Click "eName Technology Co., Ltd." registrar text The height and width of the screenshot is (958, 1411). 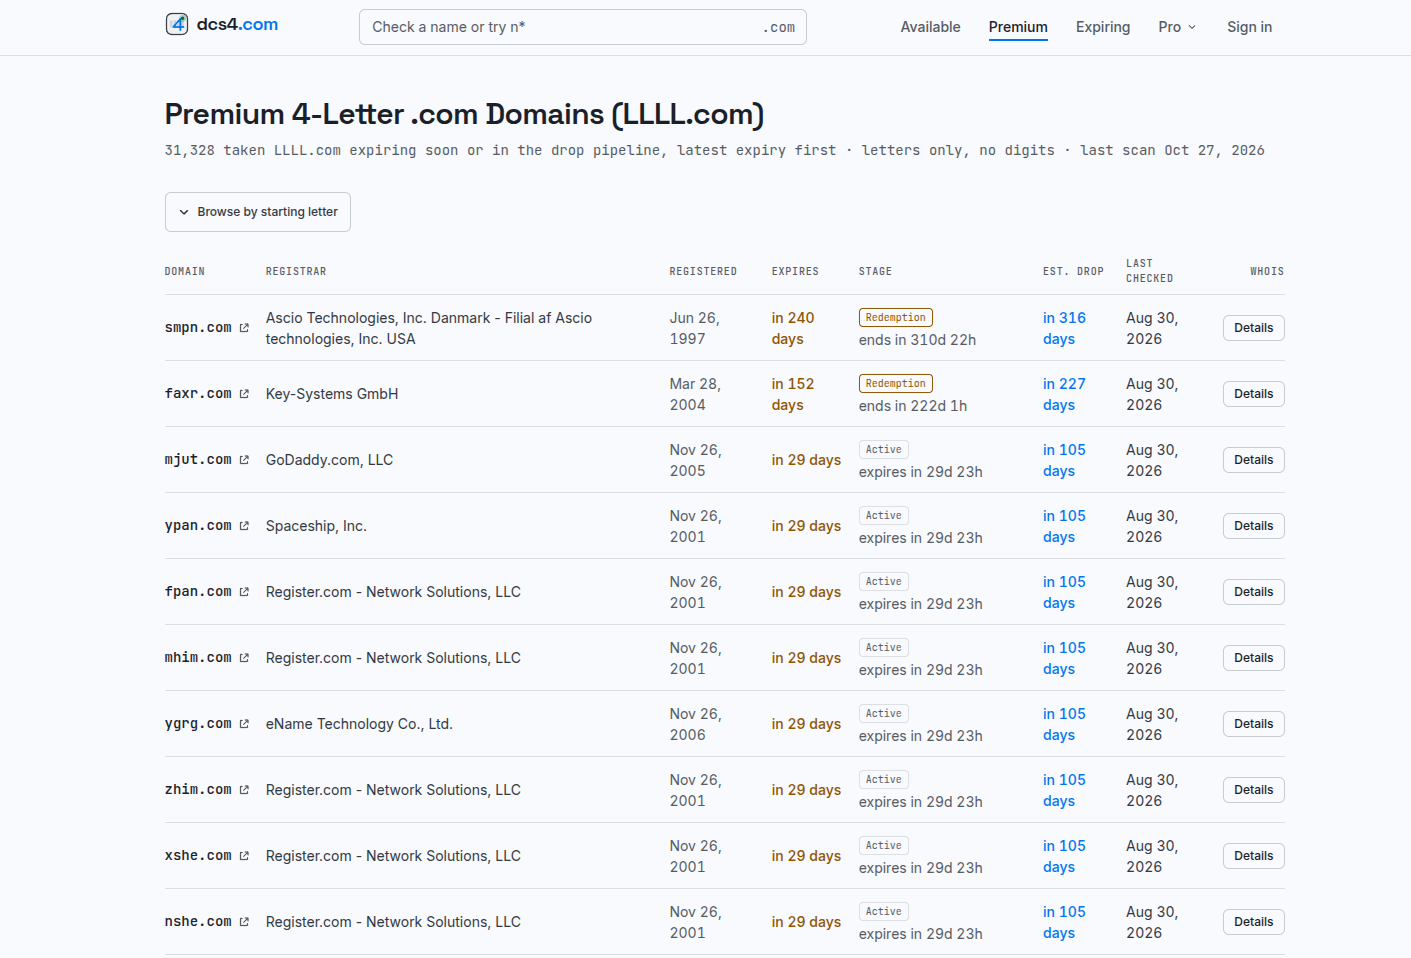coord(359,724)
